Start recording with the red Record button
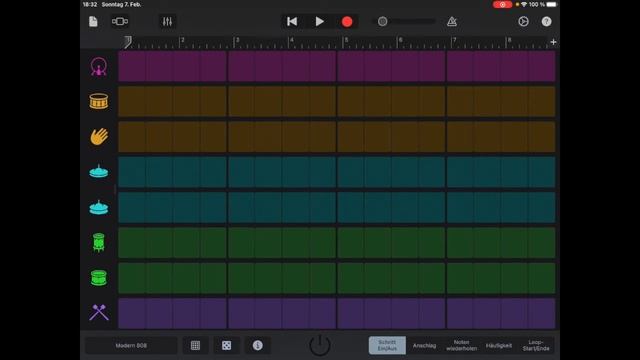The image size is (640, 360). [x=347, y=22]
